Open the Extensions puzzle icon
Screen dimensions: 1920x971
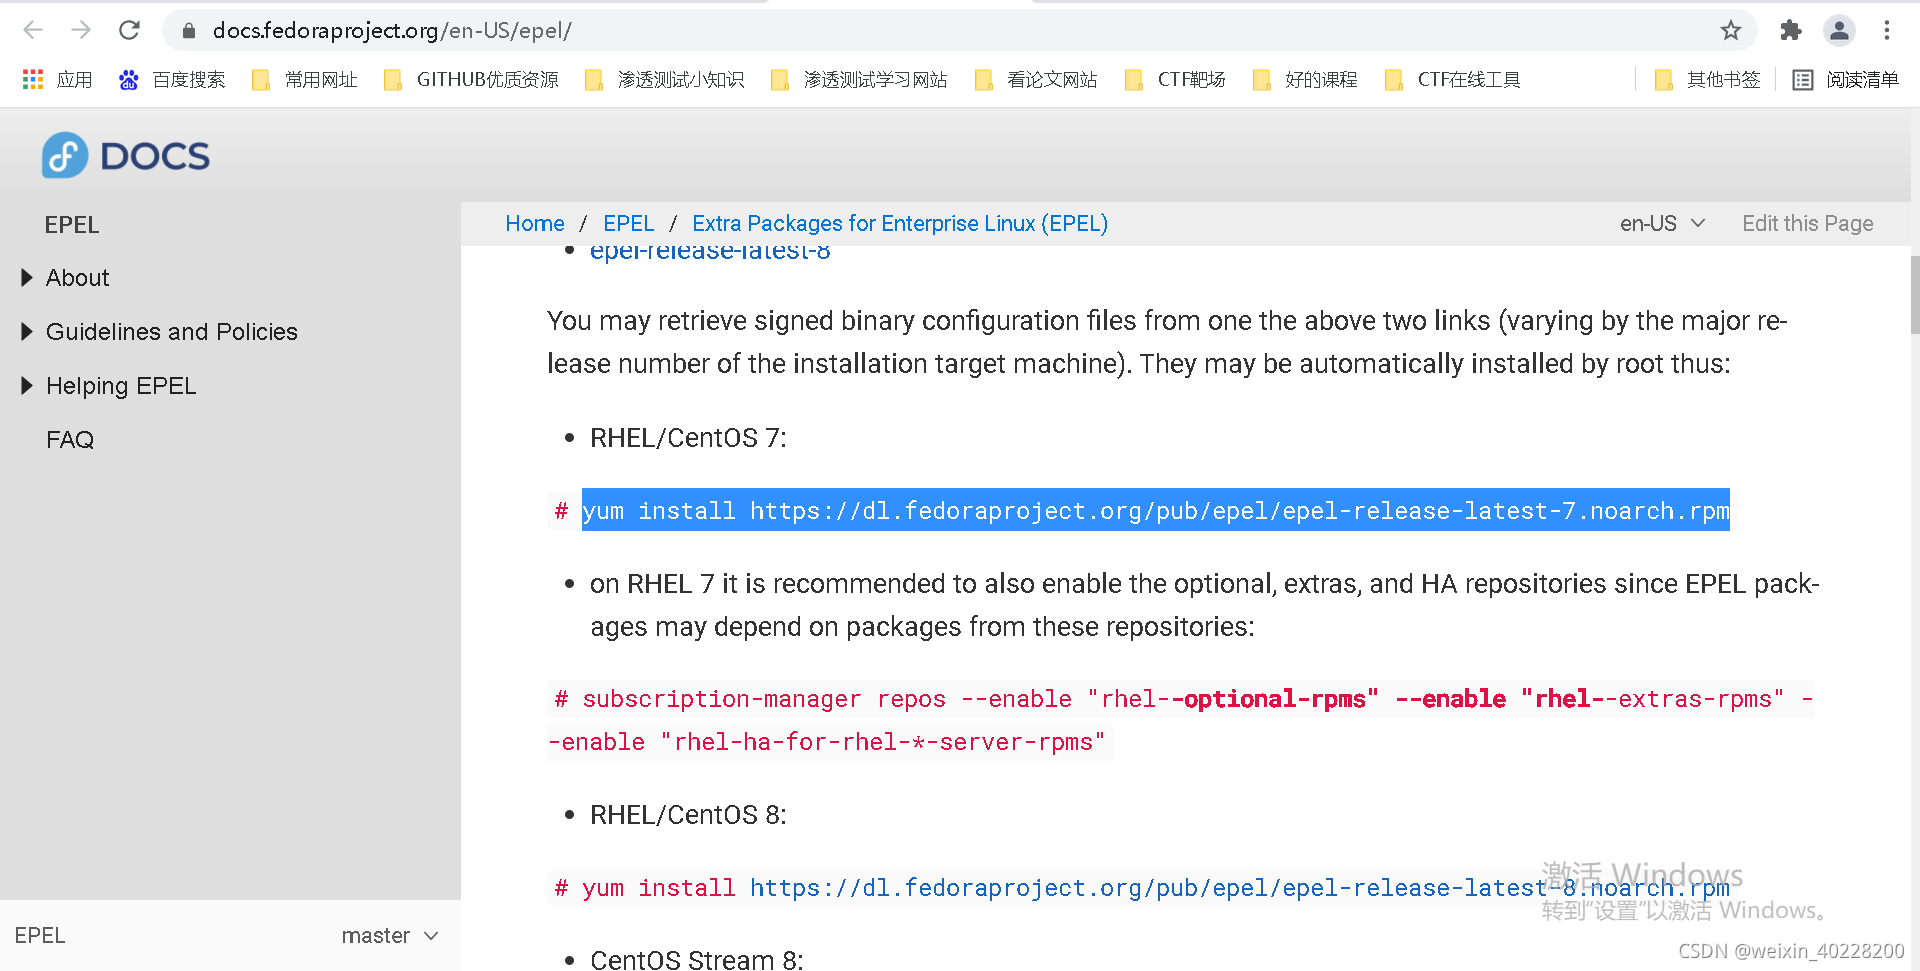pyautogui.click(x=1790, y=30)
